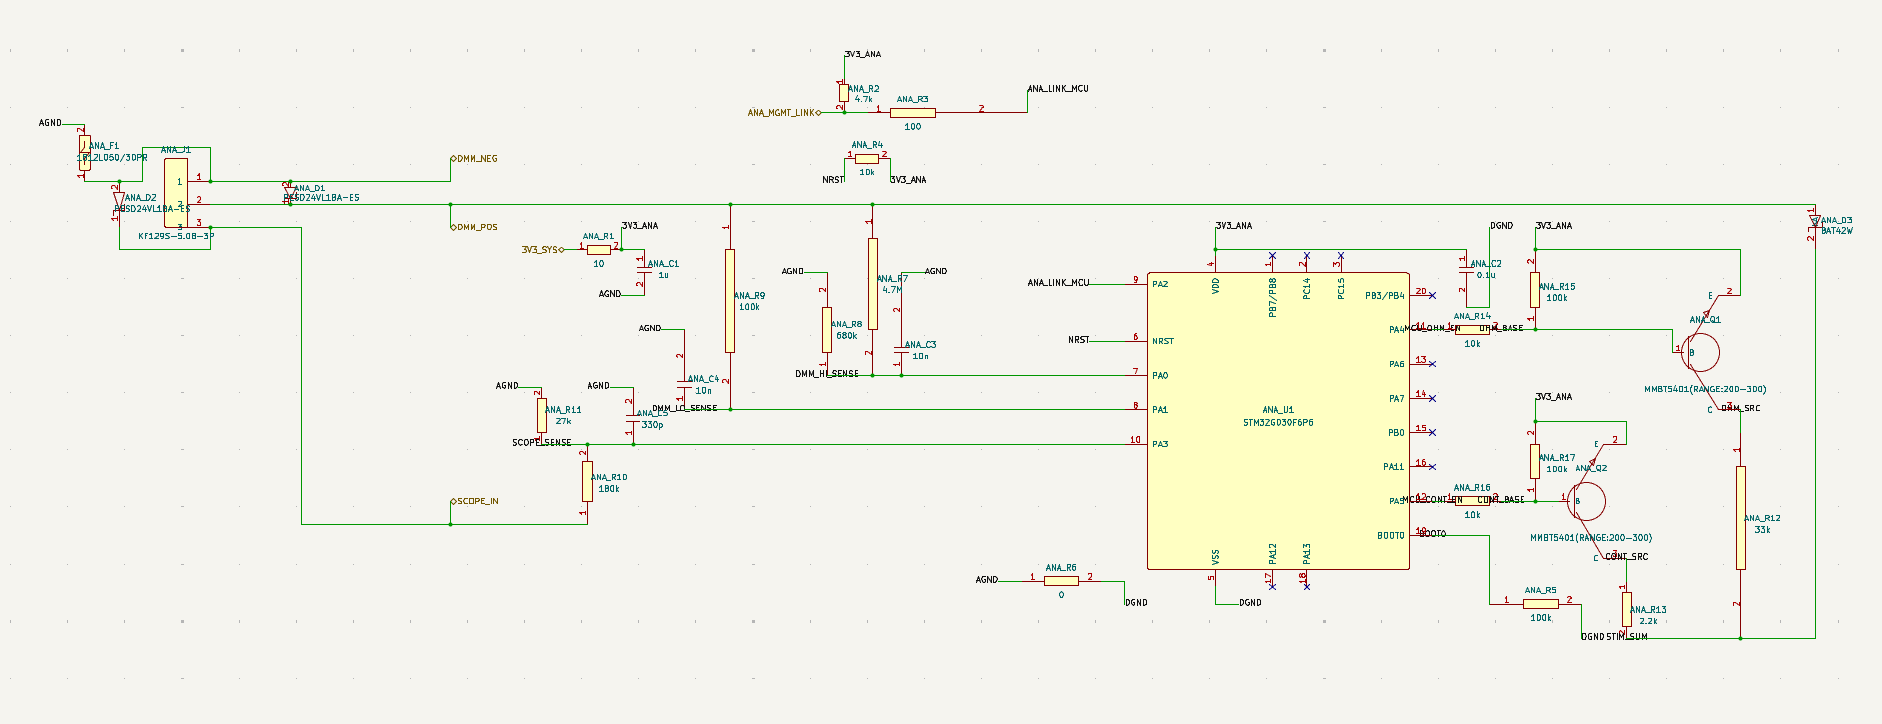The image size is (1882, 724).
Task: Click the PB3/PB4 pin name
Action: point(1385,296)
